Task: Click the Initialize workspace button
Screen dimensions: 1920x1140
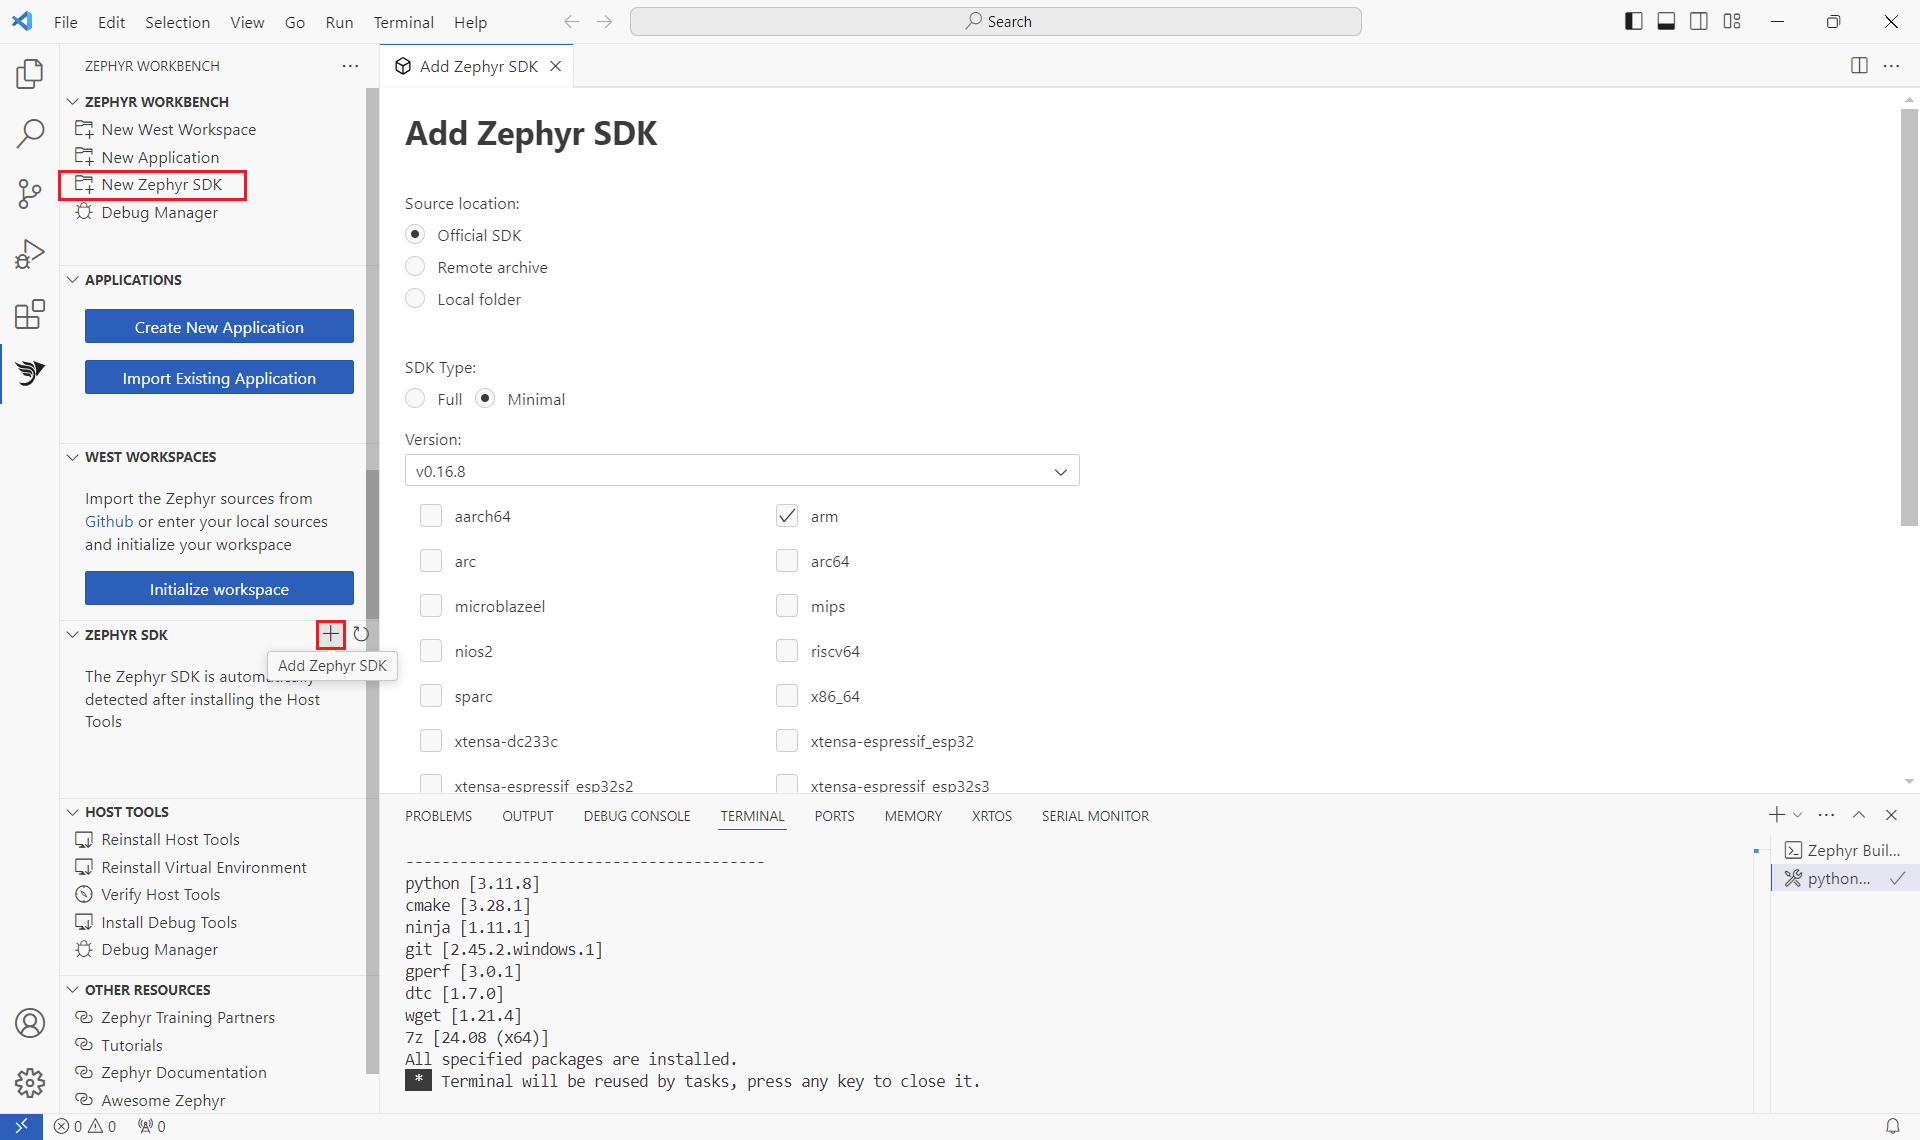Action: tap(219, 589)
